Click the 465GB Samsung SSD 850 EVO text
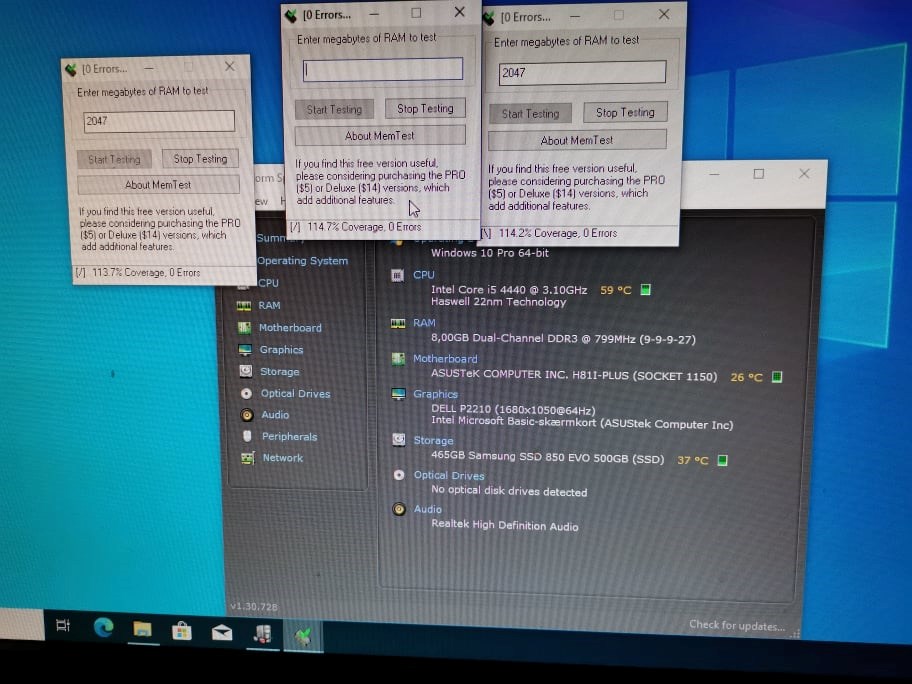The image size is (912, 684). point(547,457)
